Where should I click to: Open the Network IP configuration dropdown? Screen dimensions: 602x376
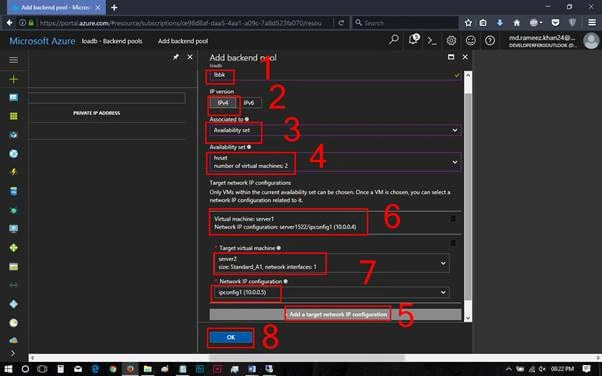pyautogui.click(x=331, y=292)
